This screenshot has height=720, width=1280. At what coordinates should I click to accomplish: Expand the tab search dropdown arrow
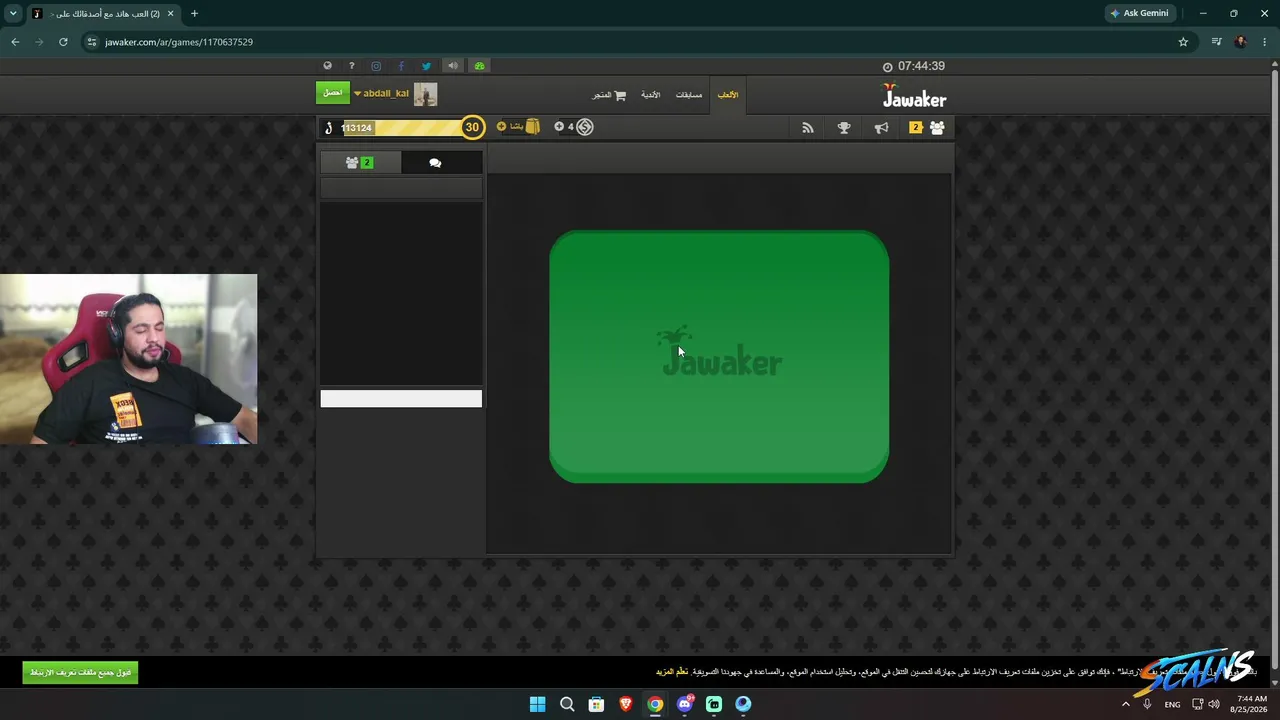point(13,14)
